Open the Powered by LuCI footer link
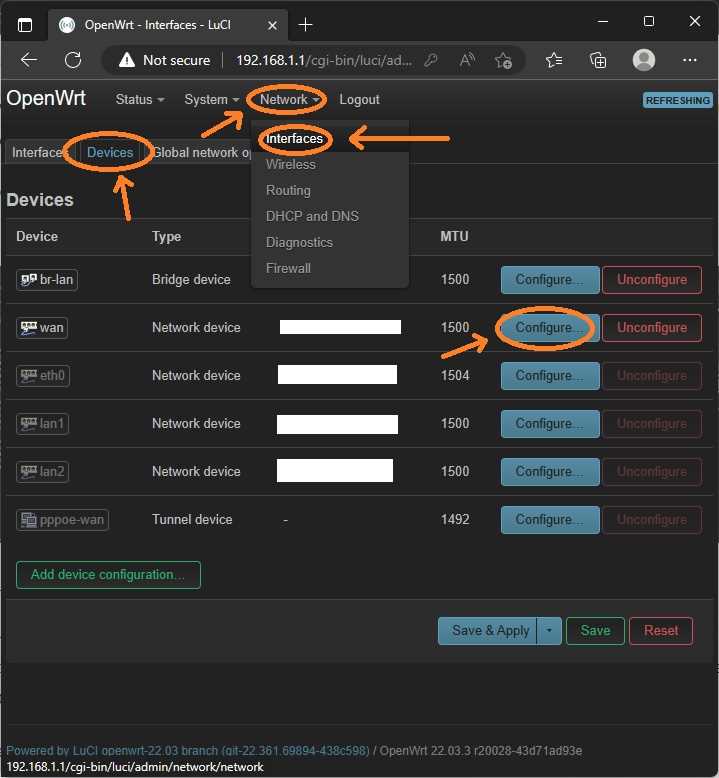This screenshot has width=719, height=778. coord(188,750)
